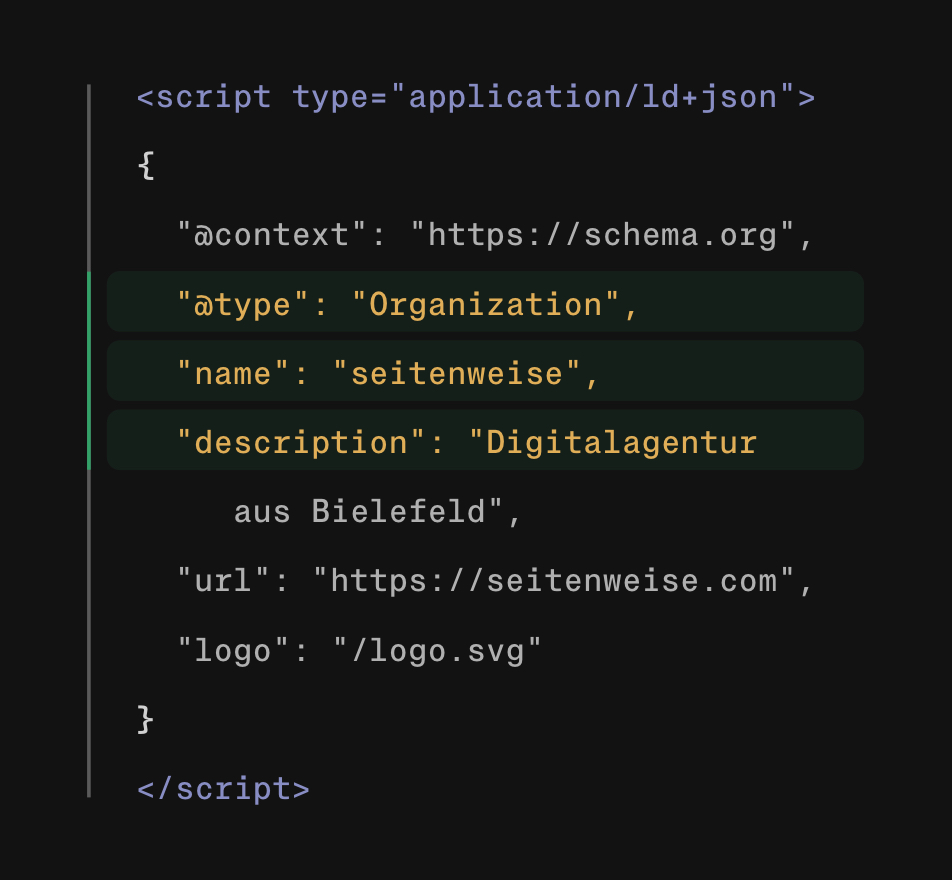Click the closing </script> tag line
952x880 pixels.
[x=223, y=790]
